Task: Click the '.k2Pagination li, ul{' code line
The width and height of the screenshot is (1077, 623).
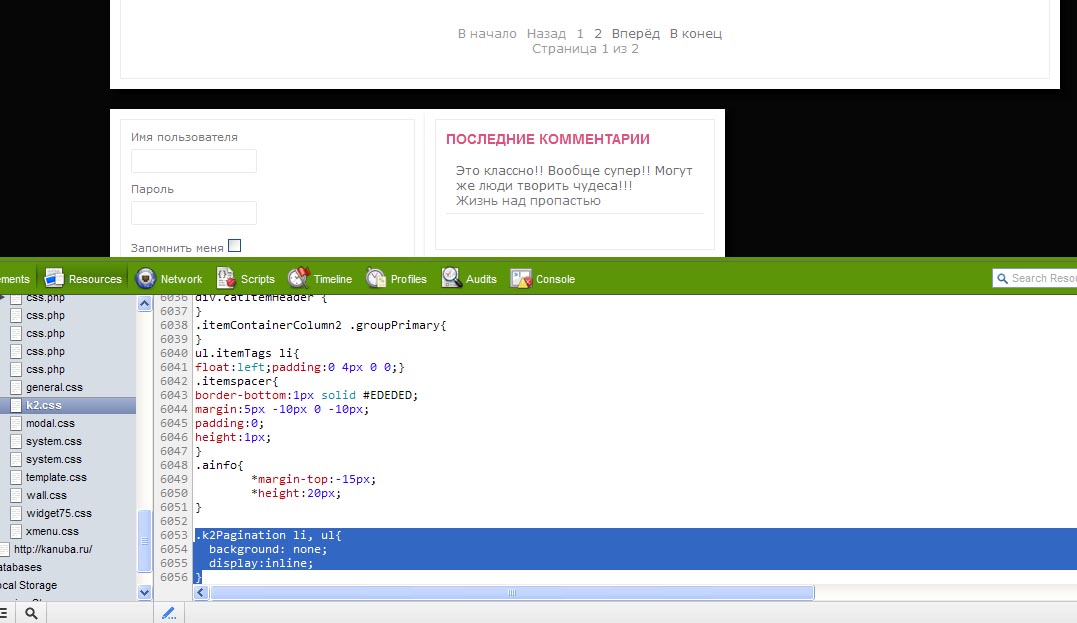Action: (x=269, y=535)
